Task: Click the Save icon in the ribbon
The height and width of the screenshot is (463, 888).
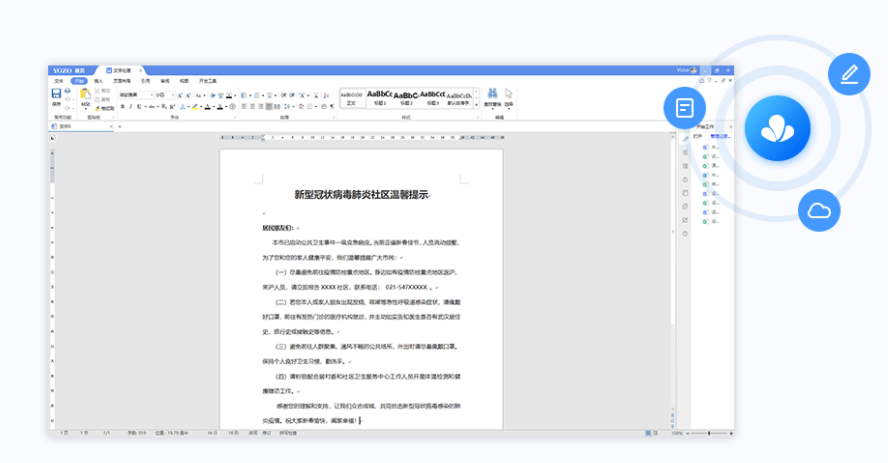Action: click(56, 94)
